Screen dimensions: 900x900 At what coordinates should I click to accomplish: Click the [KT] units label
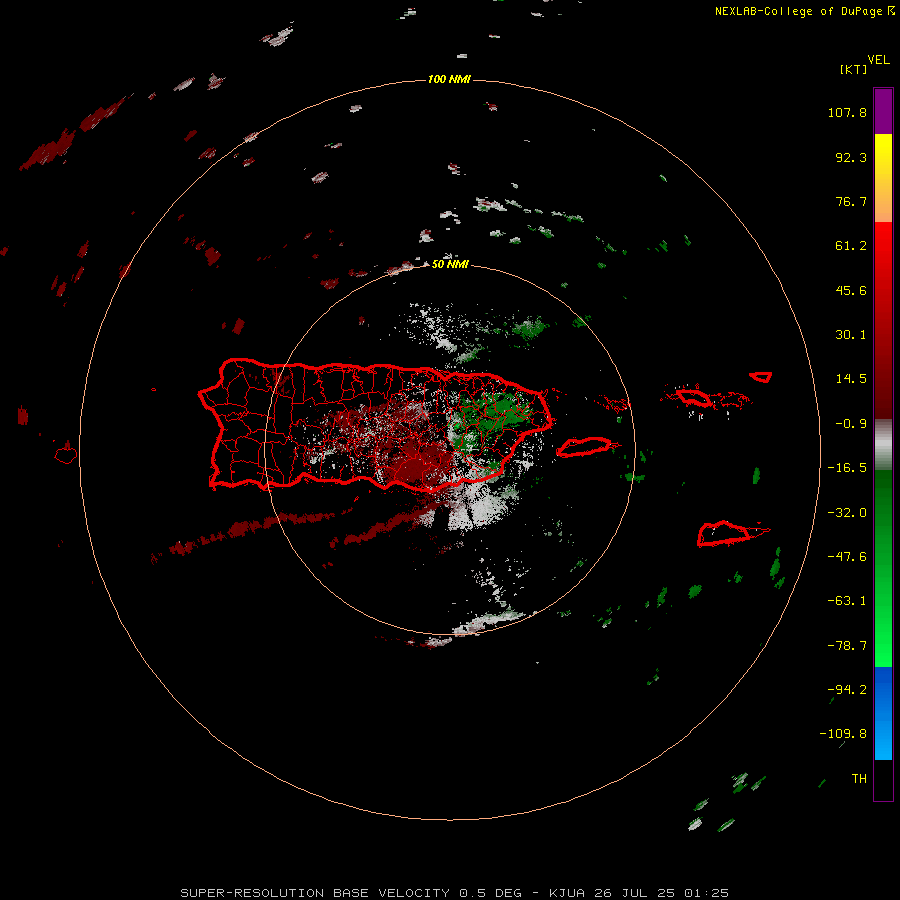(x=854, y=69)
